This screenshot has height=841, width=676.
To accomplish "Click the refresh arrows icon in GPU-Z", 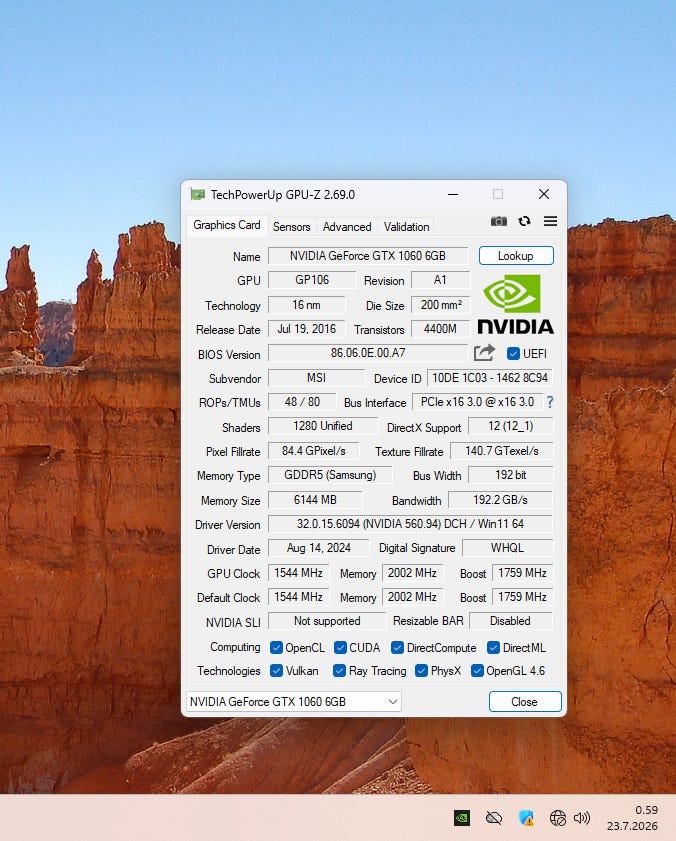I will (x=525, y=221).
